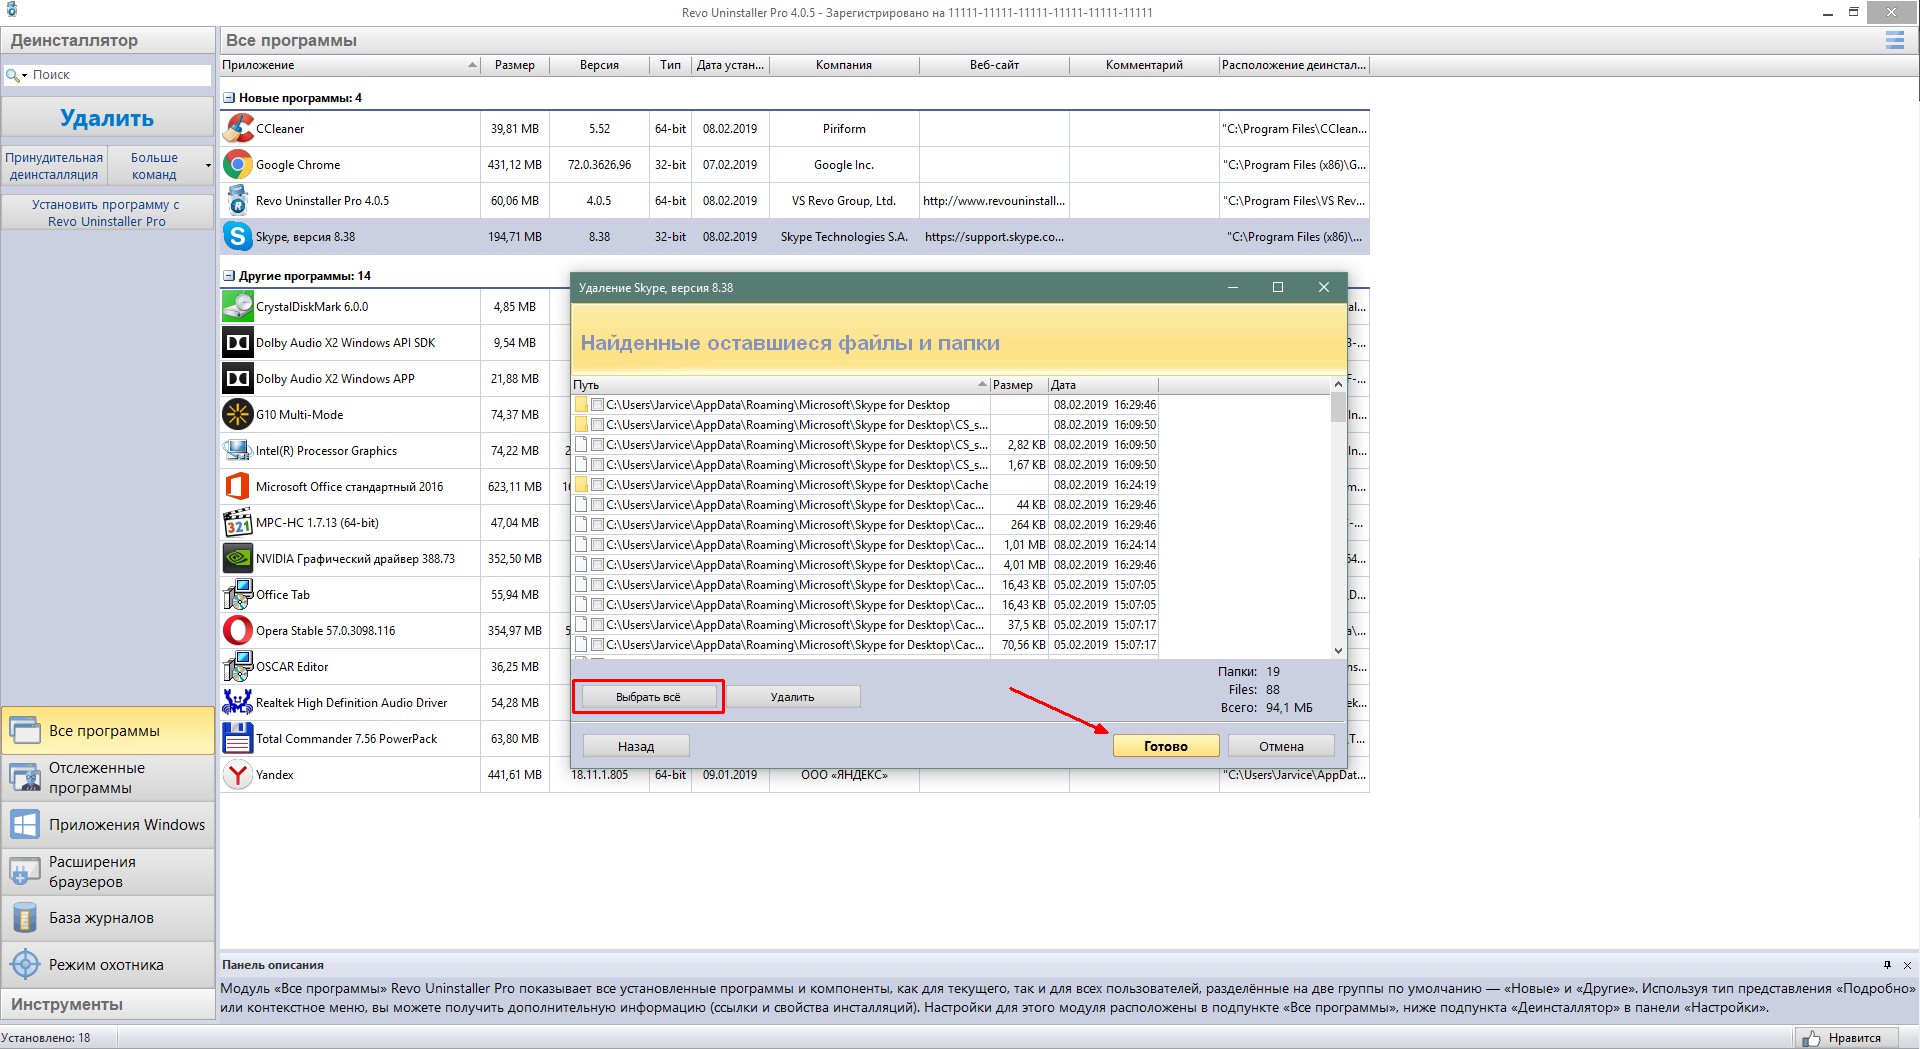The image size is (1920, 1049).
Task: Select the Total Commander 7.56 PowerPack icon
Action: [238, 738]
